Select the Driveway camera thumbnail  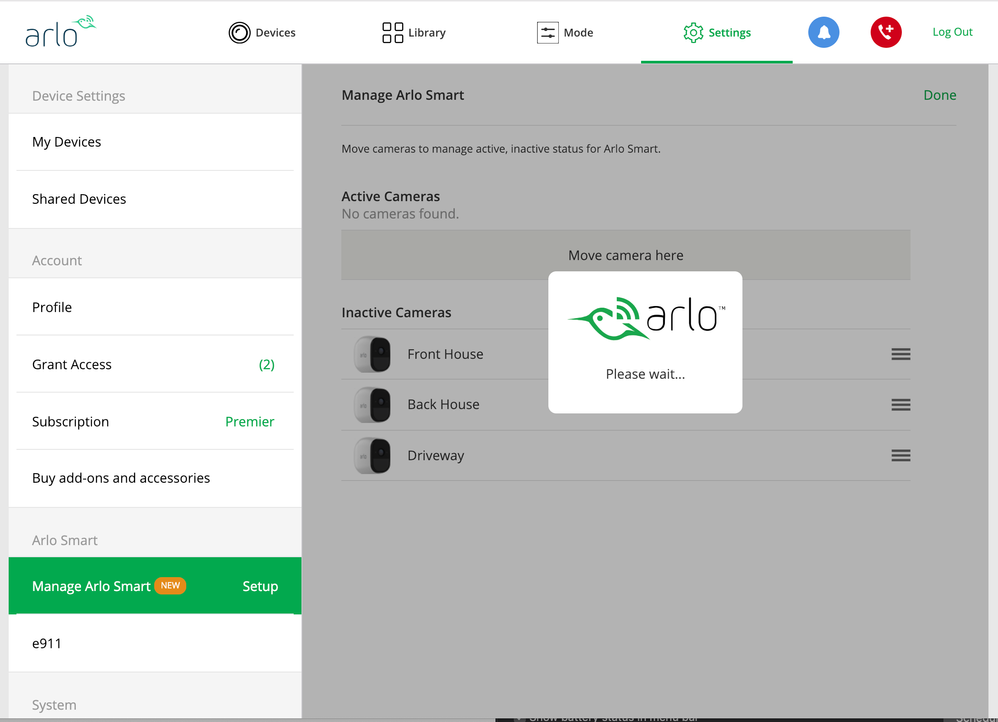click(x=372, y=455)
